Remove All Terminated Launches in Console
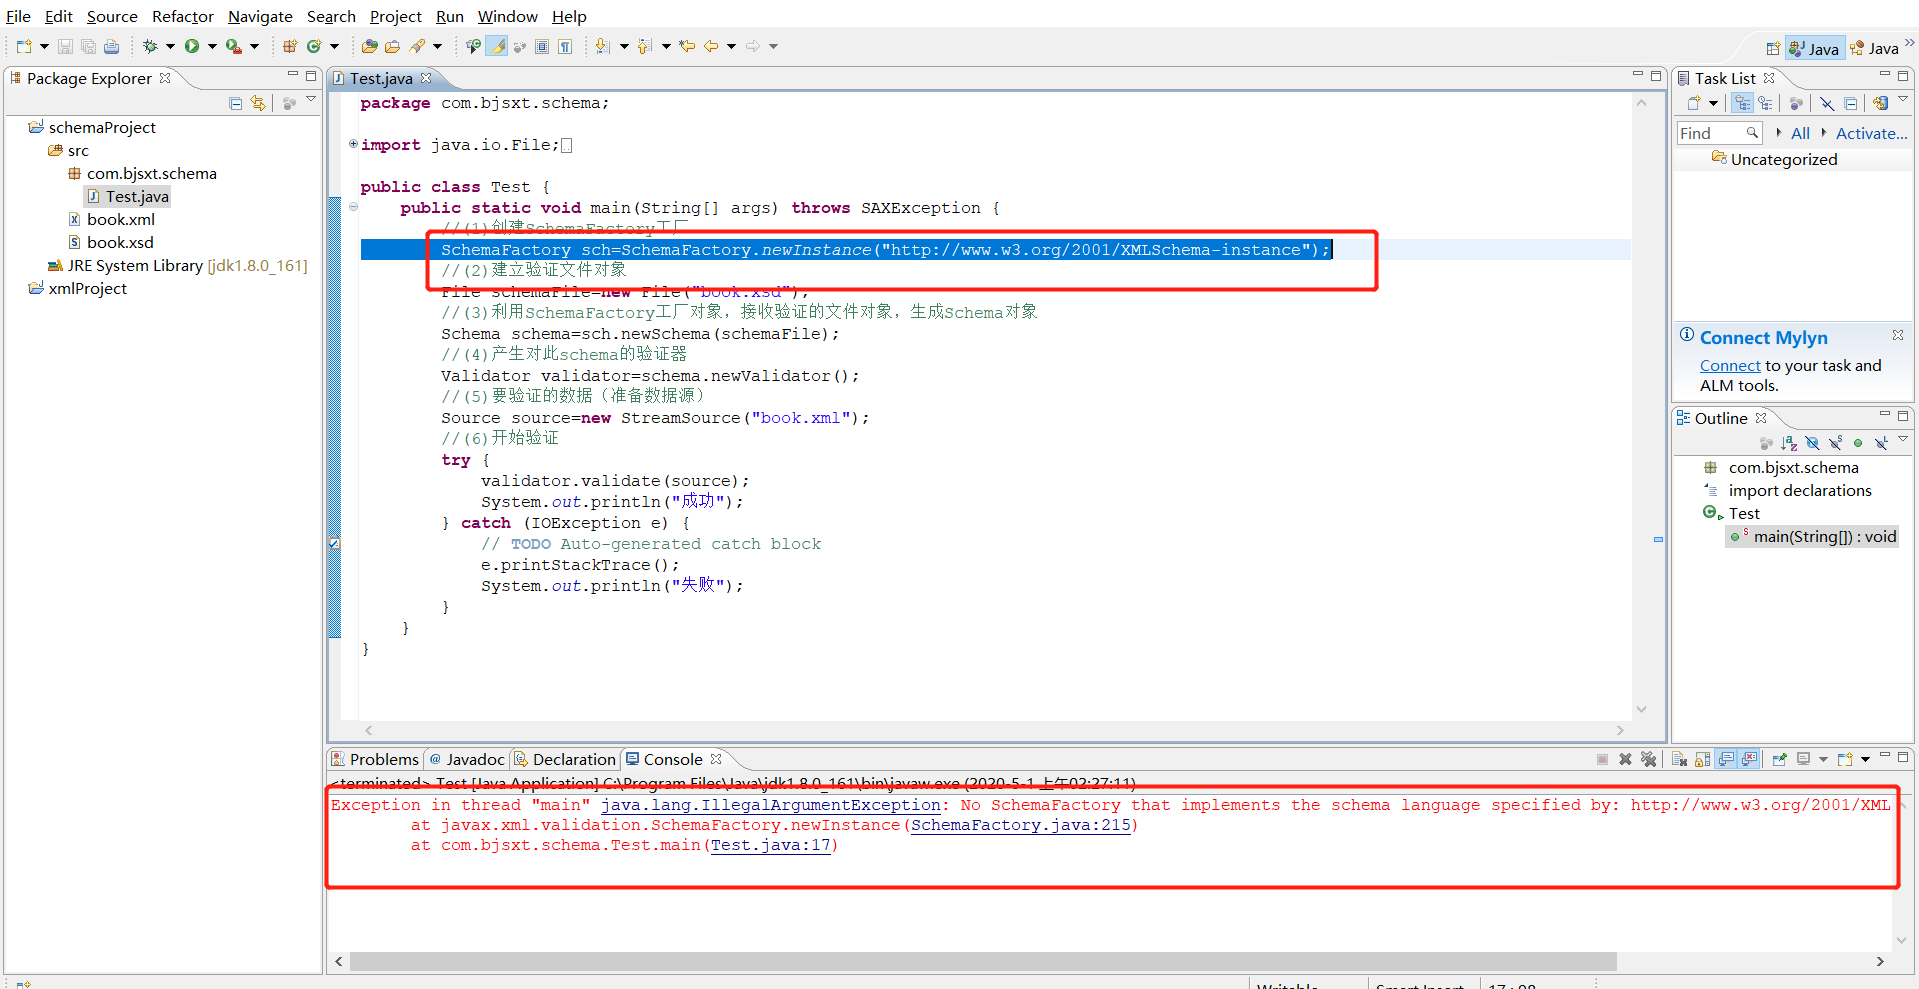 coord(1649,759)
